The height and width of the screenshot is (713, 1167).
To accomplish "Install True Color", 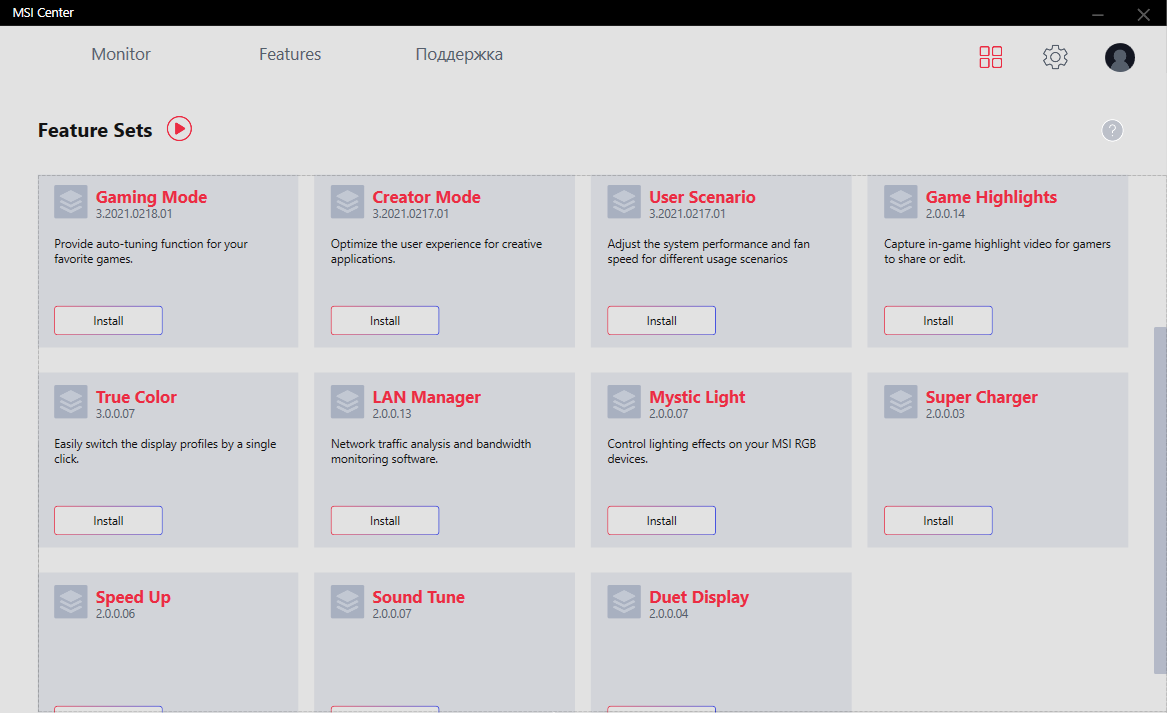I will (x=108, y=521).
